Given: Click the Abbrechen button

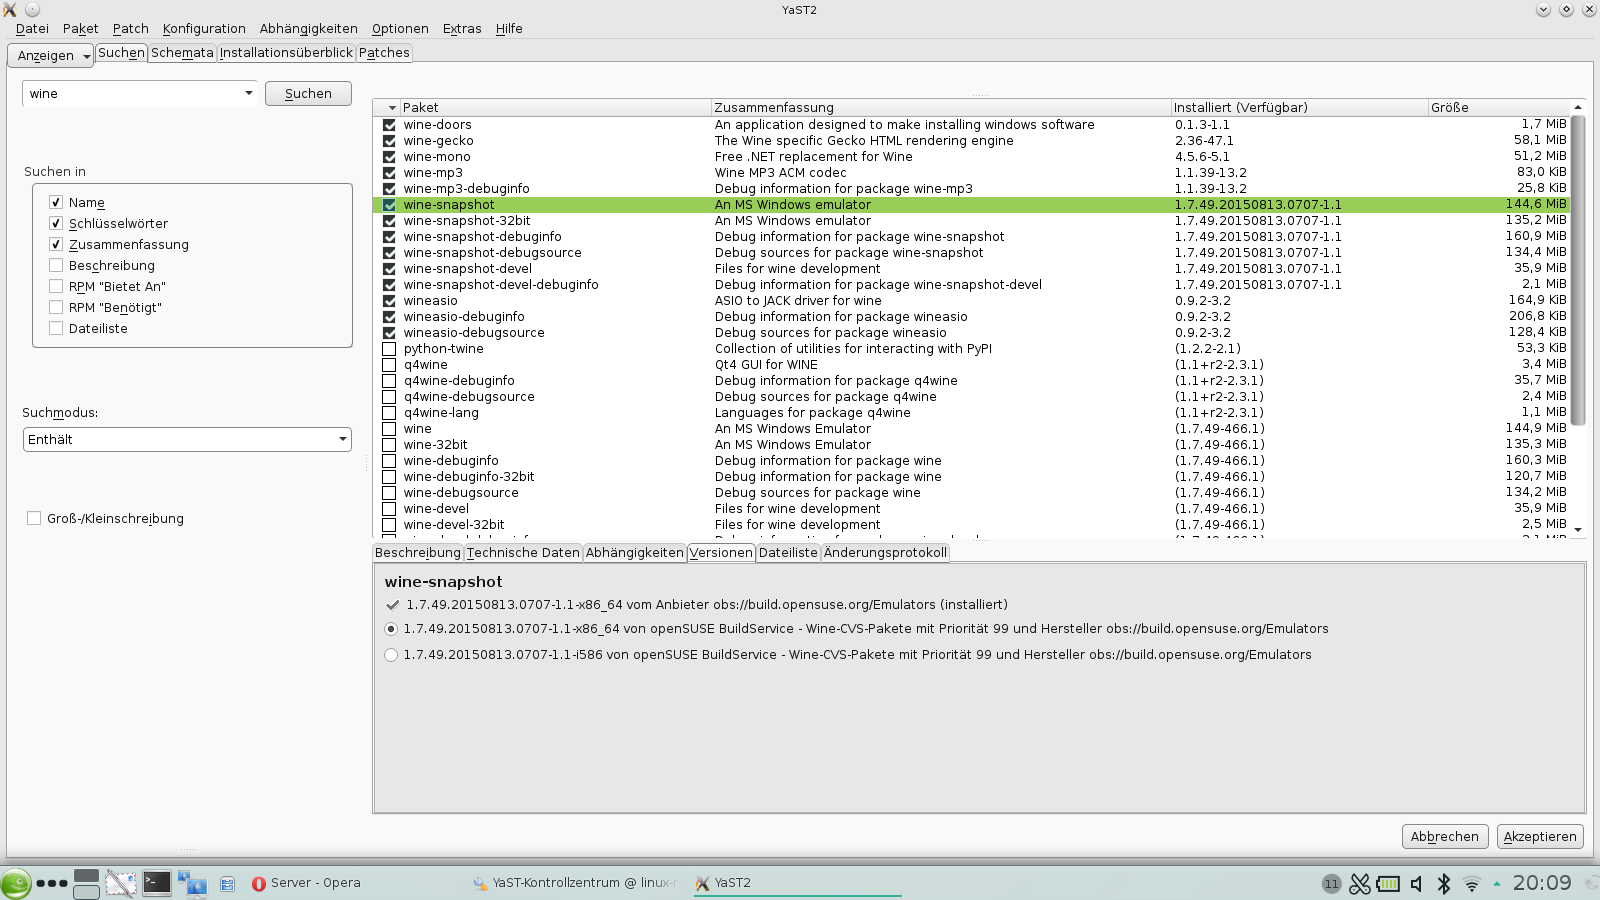Looking at the screenshot, I should [x=1444, y=836].
